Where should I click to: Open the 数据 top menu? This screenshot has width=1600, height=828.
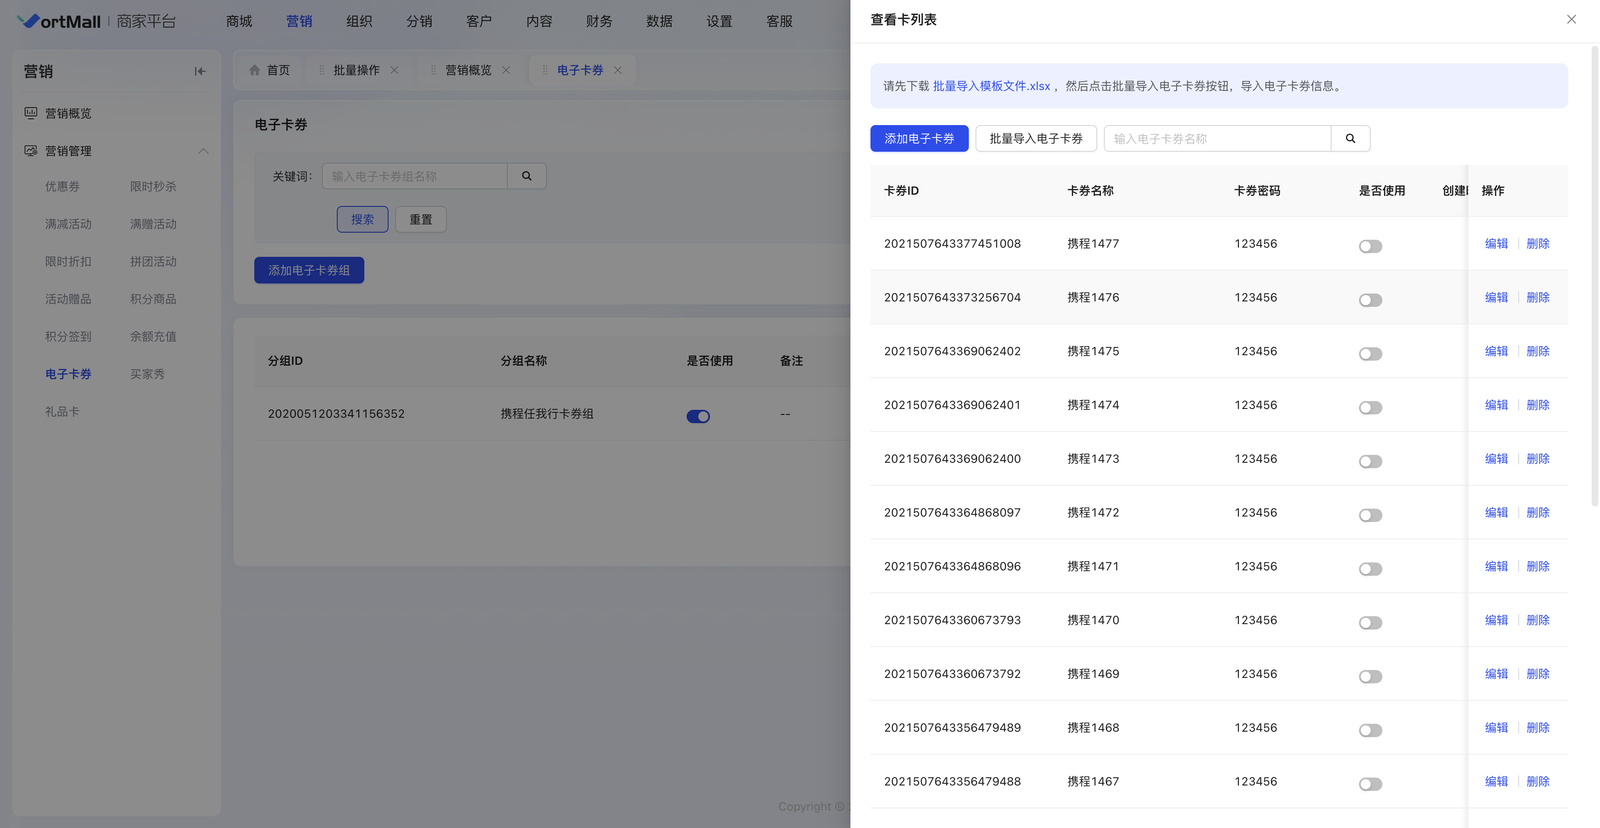[659, 21]
